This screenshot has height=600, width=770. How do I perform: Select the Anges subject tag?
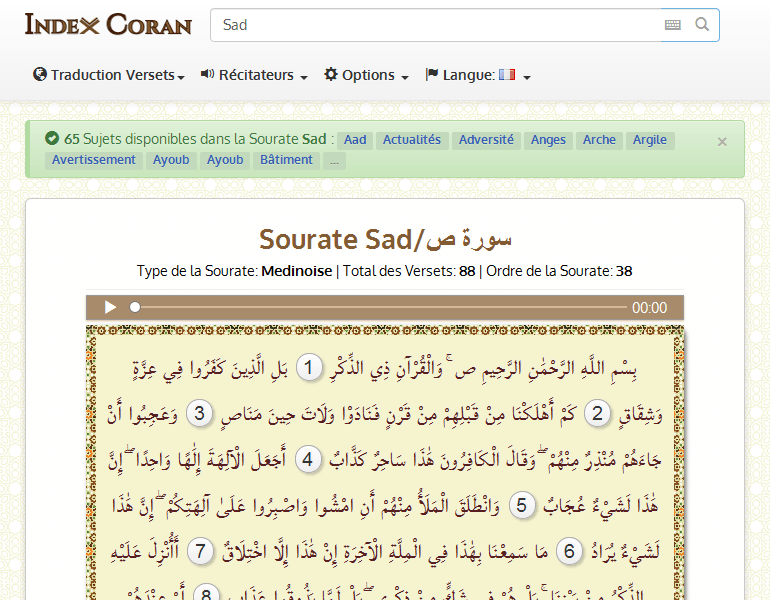tap(548, 140)
